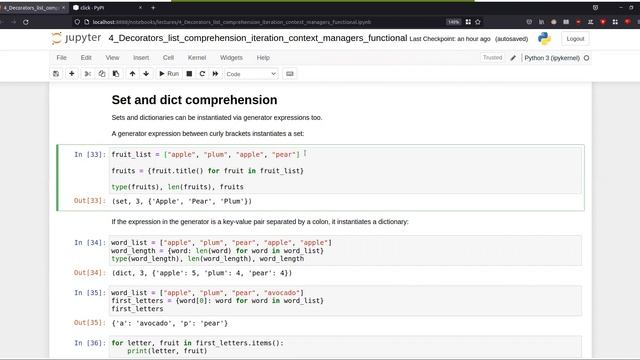Interrupt the kernel with the stop icon
The height and width of the screenshot is (360, 640).
pyautogui.click(x=189, y=74)
